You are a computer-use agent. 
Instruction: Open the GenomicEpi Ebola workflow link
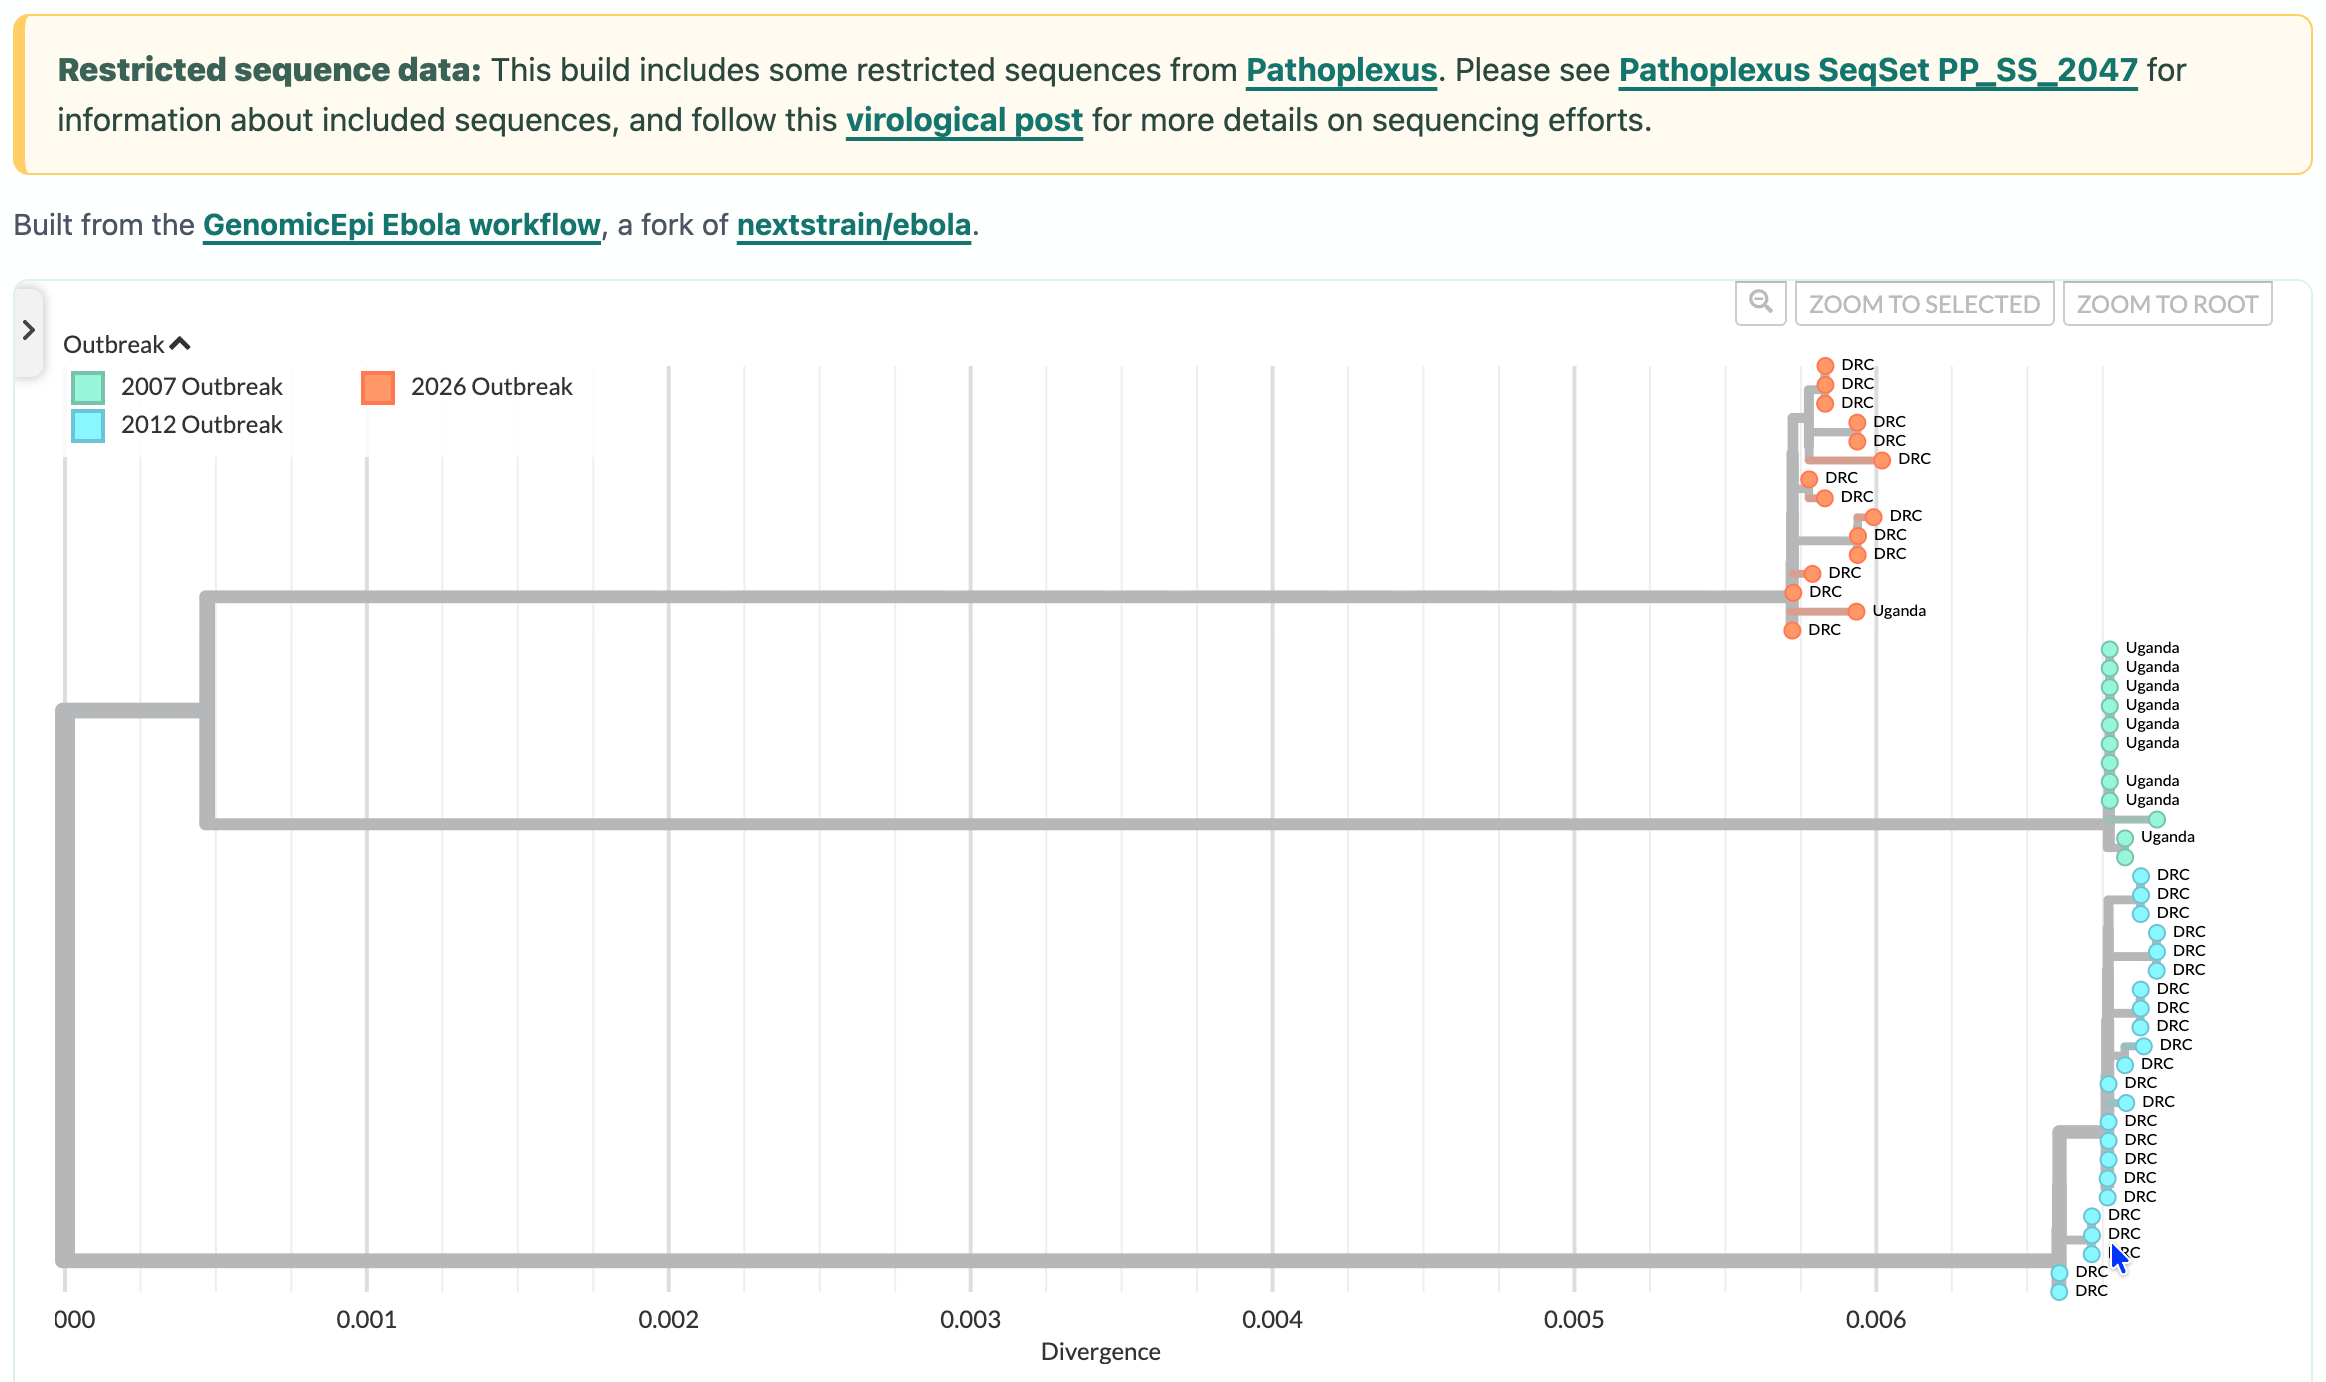(x=402, y=225)
